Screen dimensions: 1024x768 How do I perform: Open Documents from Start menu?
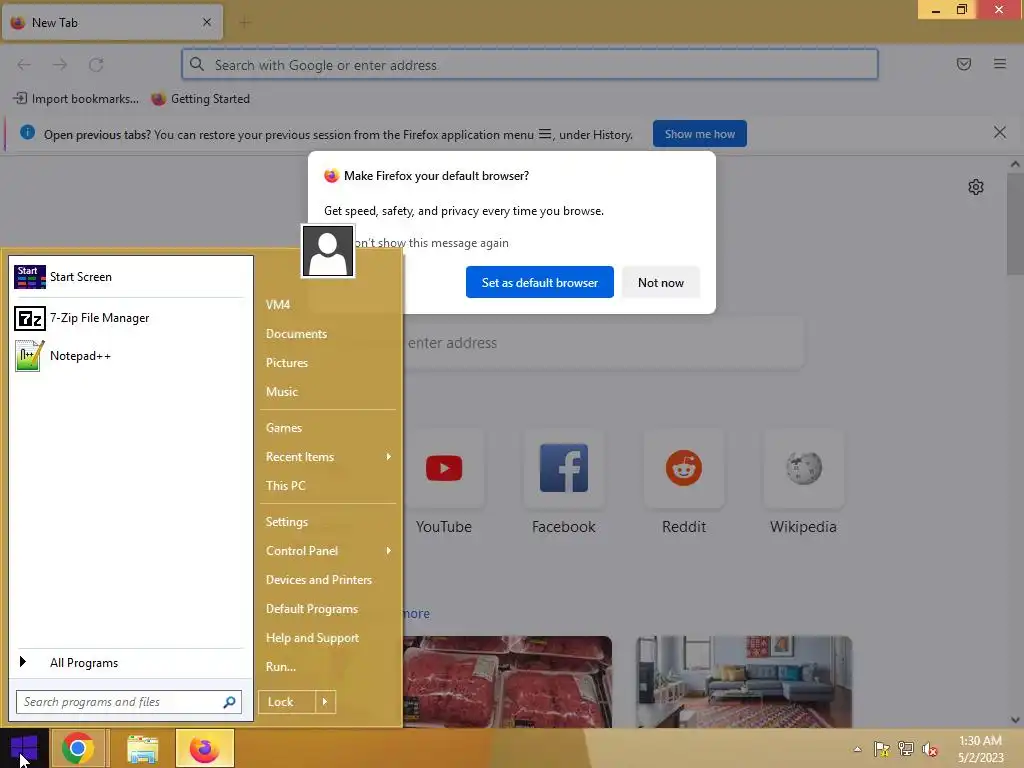(x=296, y=334)
